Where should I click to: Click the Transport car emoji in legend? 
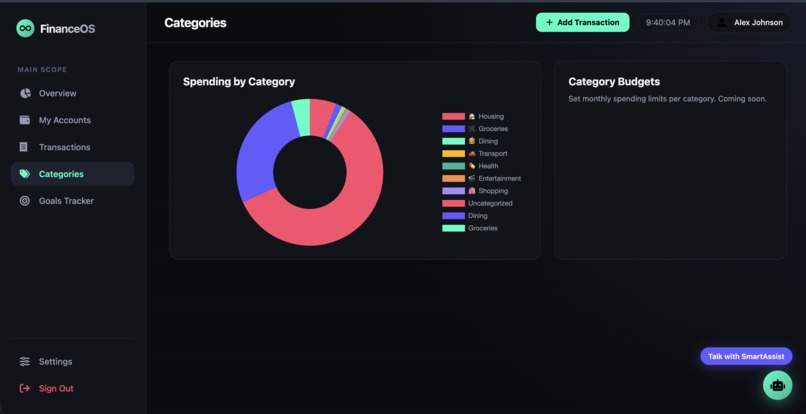(x=471, y=153)
